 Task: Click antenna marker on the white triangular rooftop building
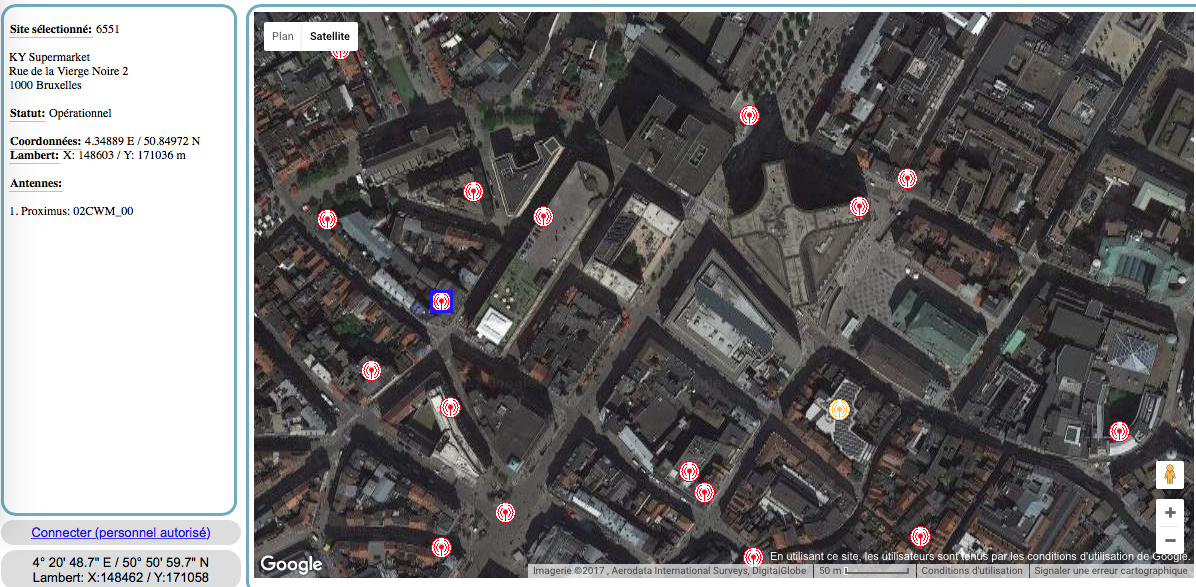(x=450, y=407)
